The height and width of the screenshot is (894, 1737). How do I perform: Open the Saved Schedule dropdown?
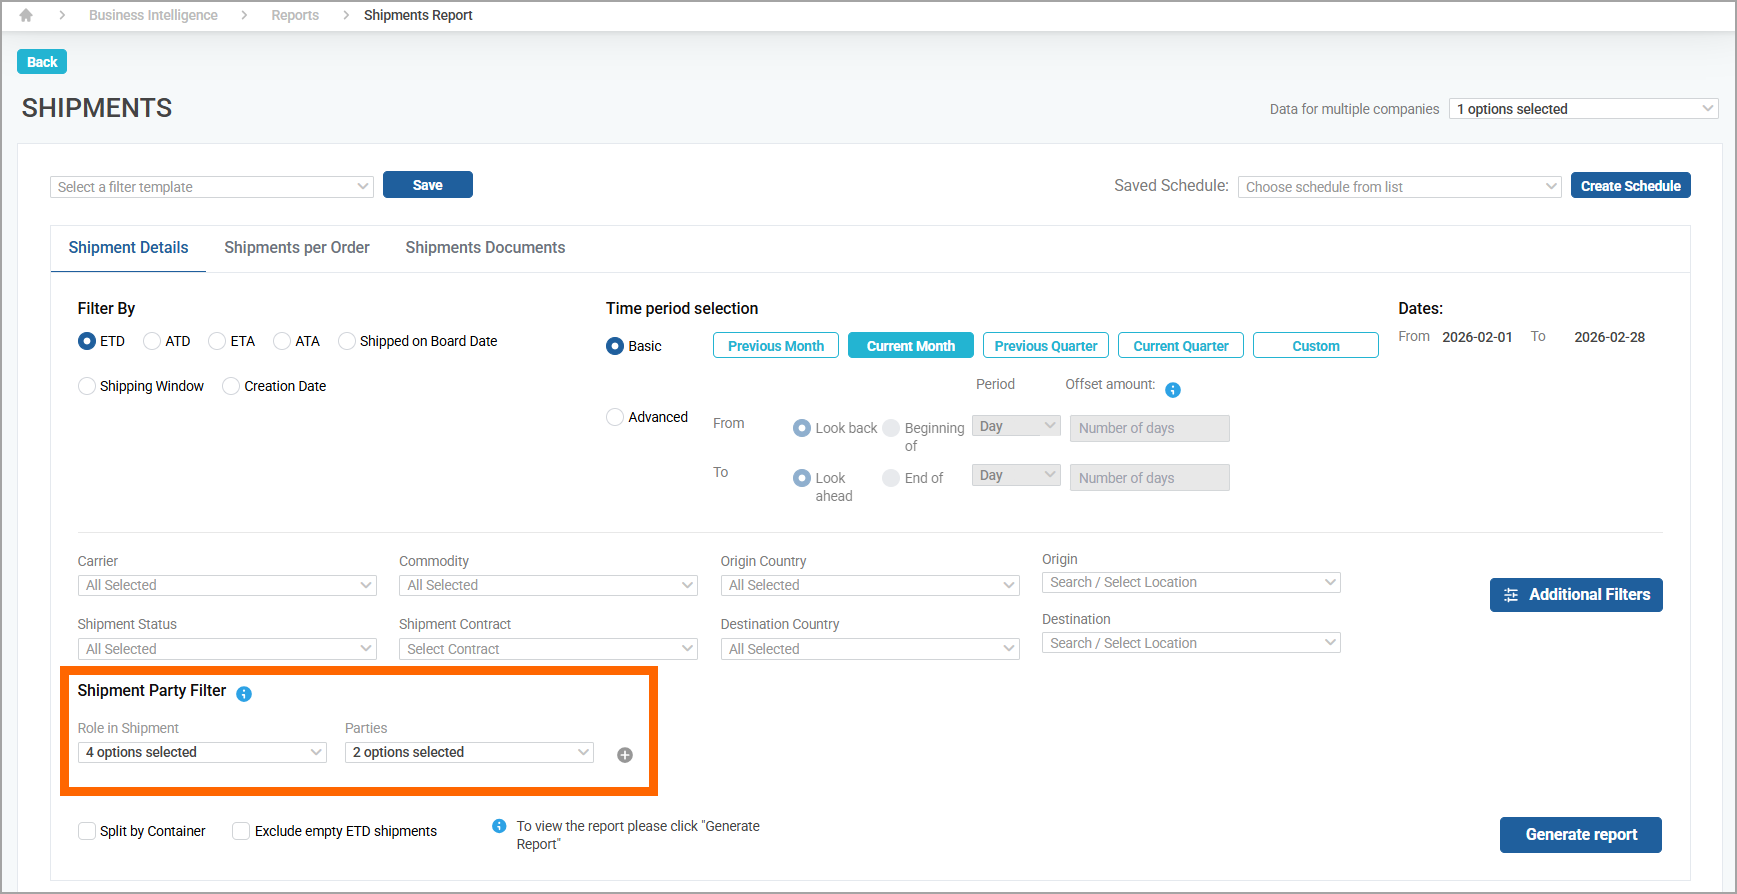pos(1400,187)
